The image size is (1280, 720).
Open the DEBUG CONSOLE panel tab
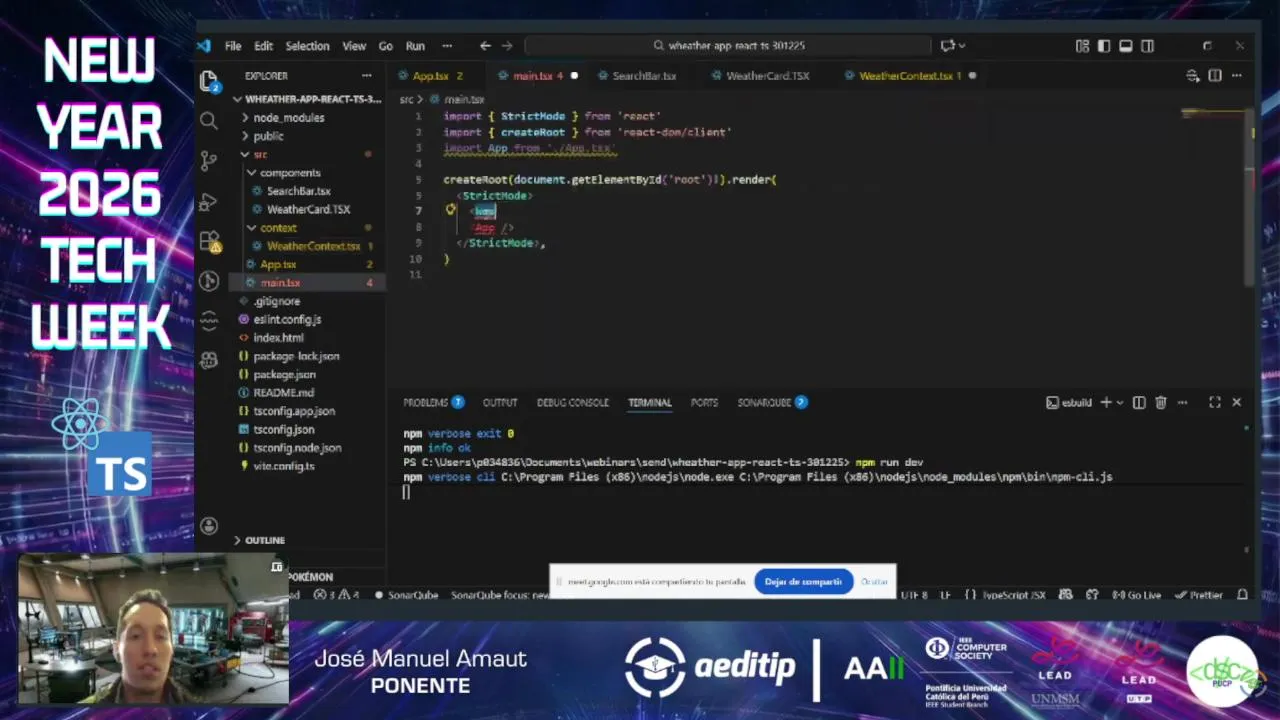pyautogui.click(x=573, y=402)
